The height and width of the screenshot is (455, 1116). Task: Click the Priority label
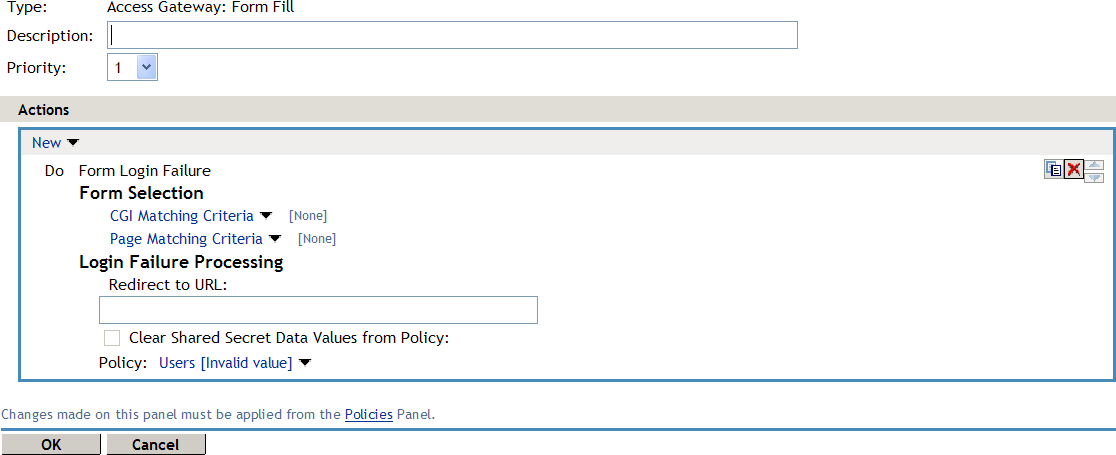point(36,68)
